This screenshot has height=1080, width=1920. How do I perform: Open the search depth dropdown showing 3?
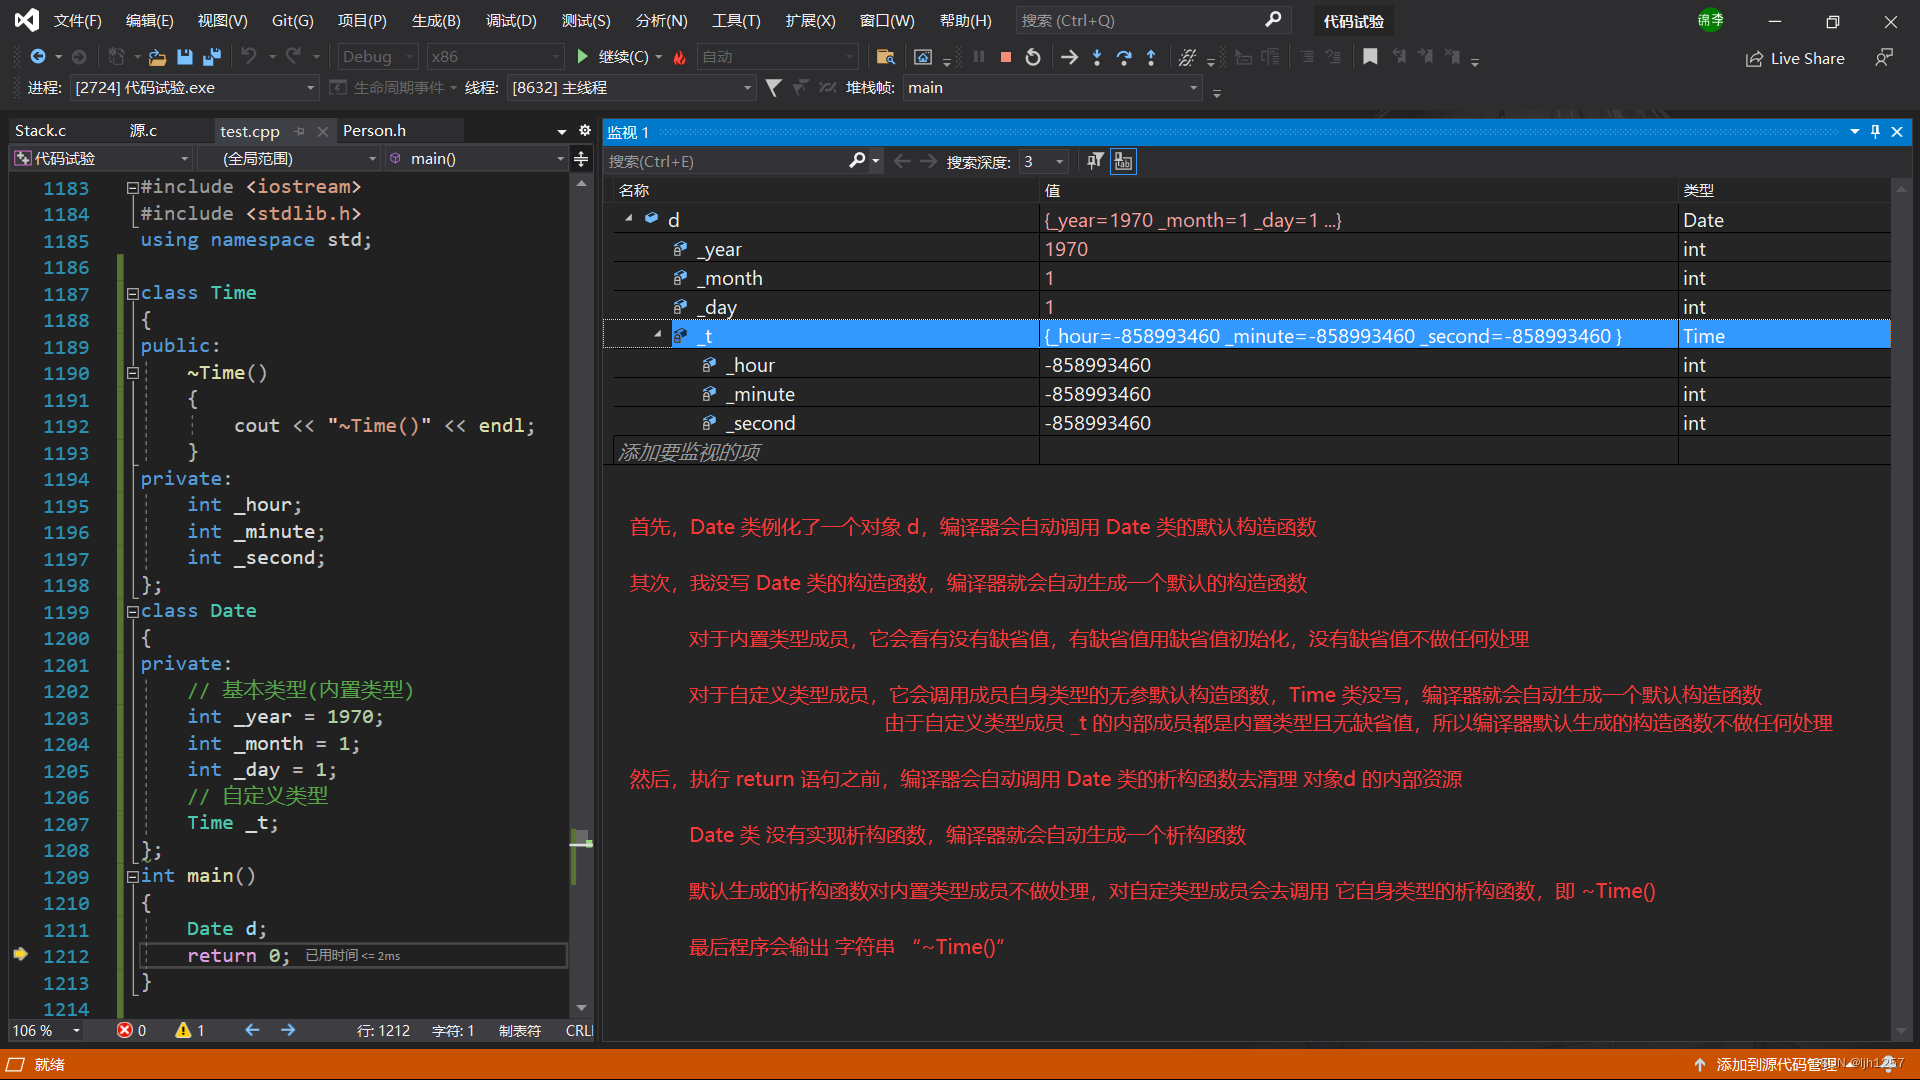pos(1043,161)
